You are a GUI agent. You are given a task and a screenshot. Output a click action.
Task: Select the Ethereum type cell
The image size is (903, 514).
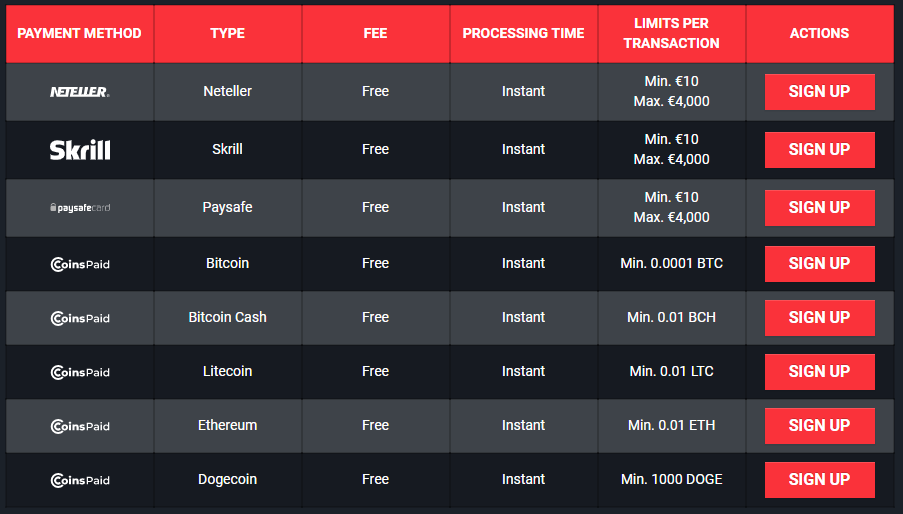click(227, 426)
